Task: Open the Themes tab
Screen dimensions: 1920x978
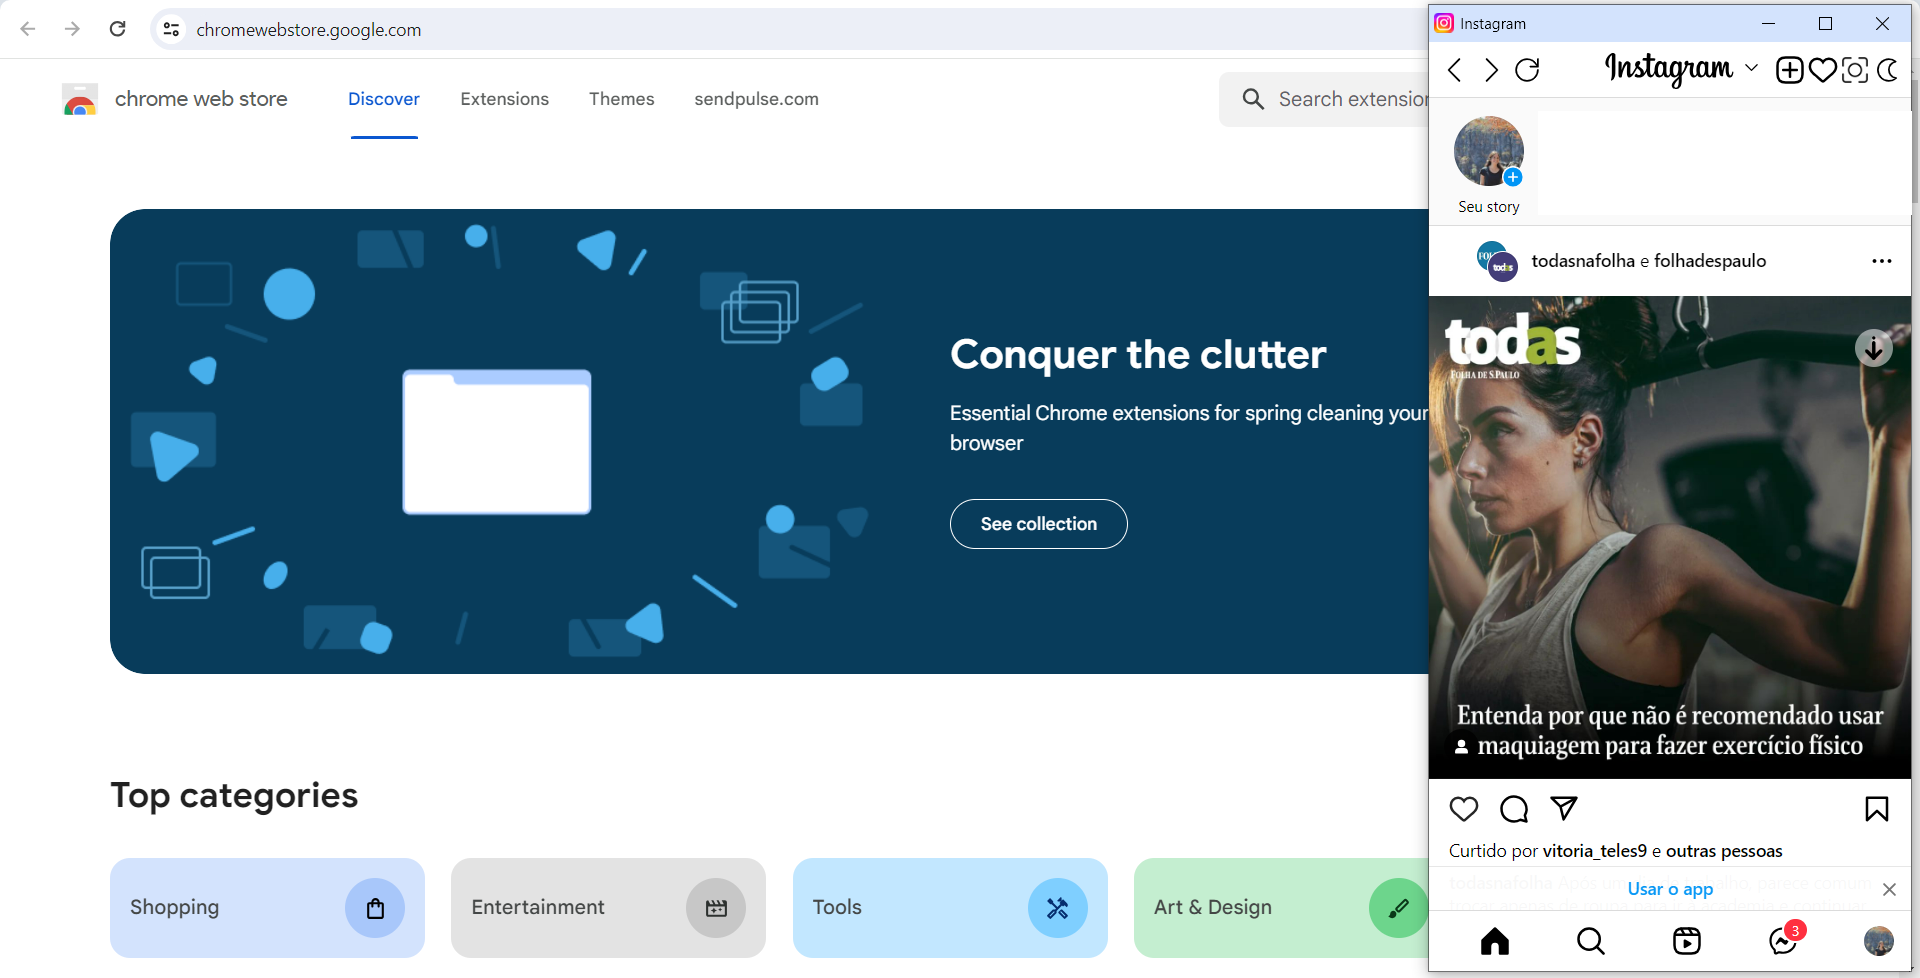Action: point(621,99)
